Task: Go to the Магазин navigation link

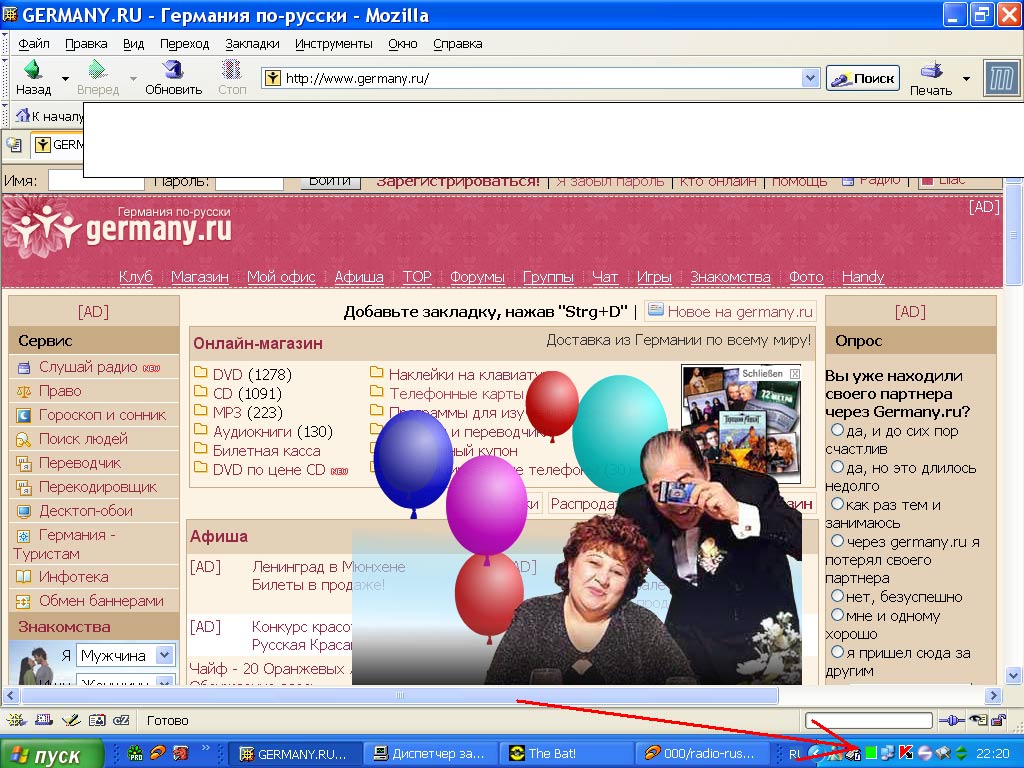Action: point(200,277)
